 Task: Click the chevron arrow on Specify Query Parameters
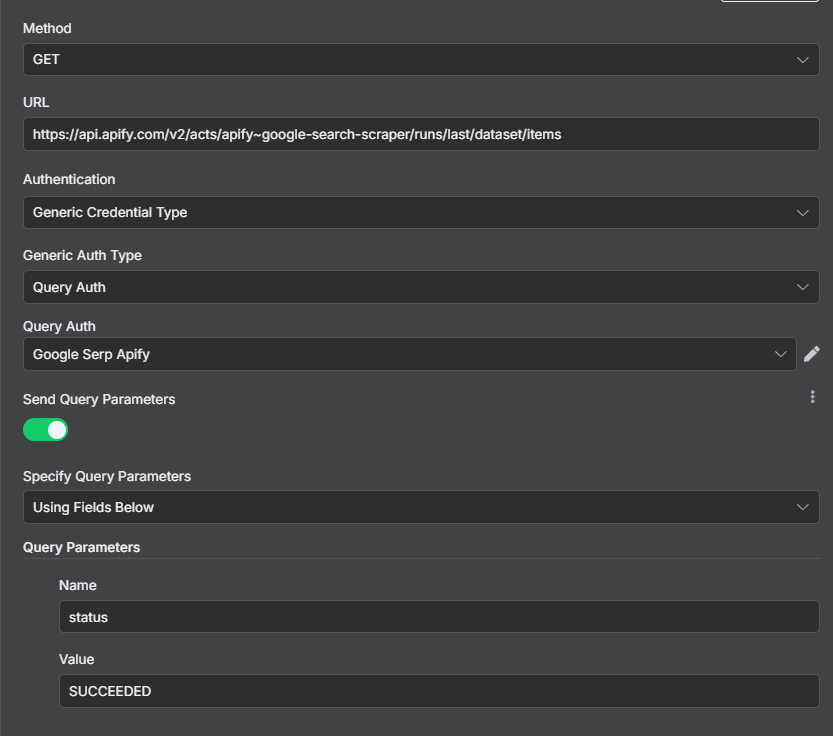[802, 507]
